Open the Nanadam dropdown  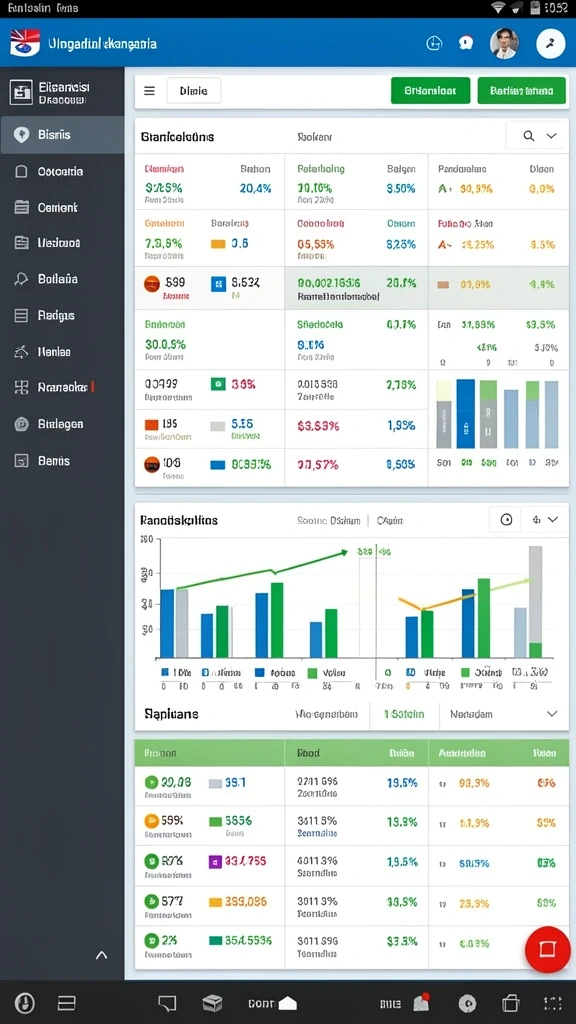504,714
